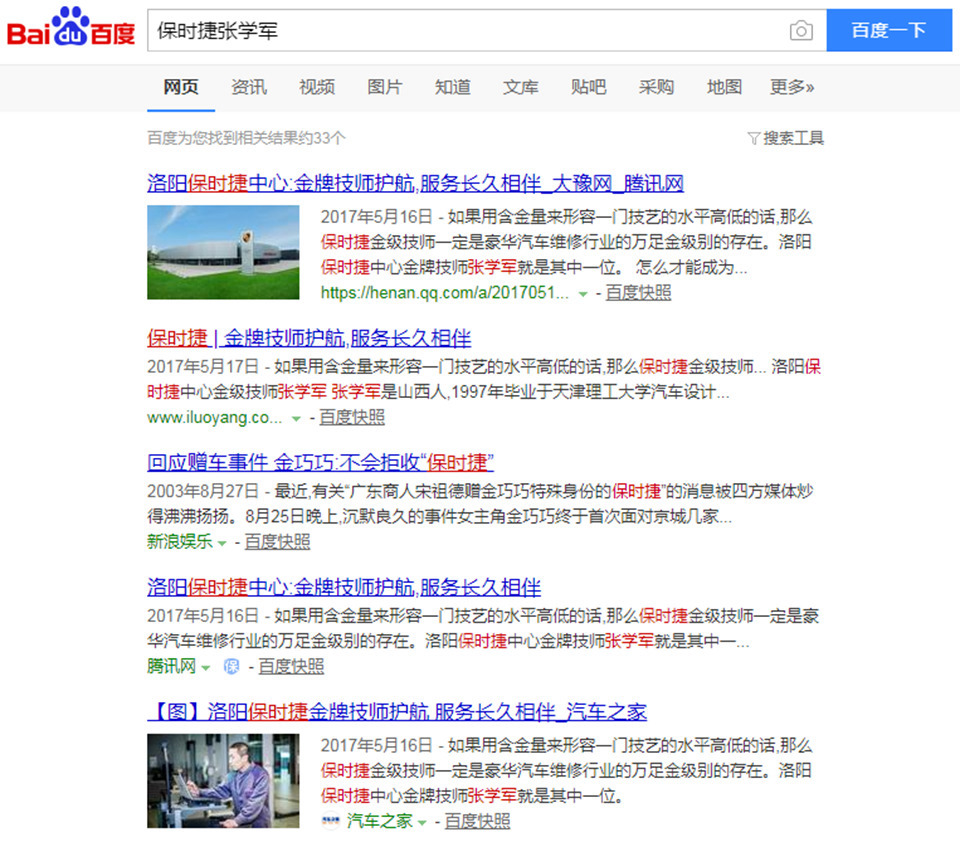Open the www.iluoyang.co URL link

(x=214, y=418)
